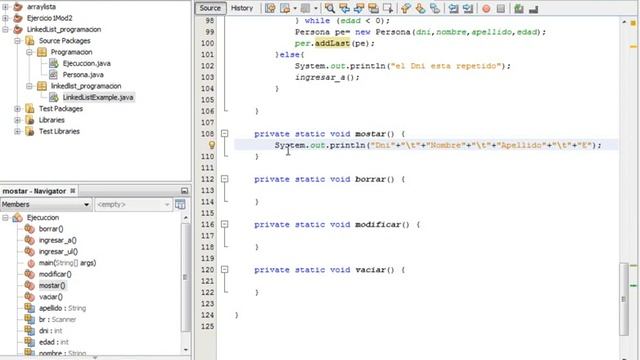Click the Navigator scroll down arrow
This screenshot has width=640, height=360.
point(186,350)
